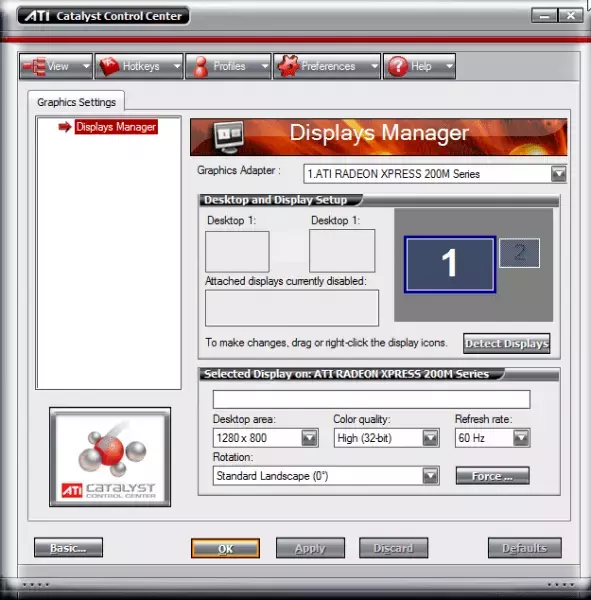The image size is (591, 600).
Task: Open the Hotkeys menu
Action: (x=139, y=66)
